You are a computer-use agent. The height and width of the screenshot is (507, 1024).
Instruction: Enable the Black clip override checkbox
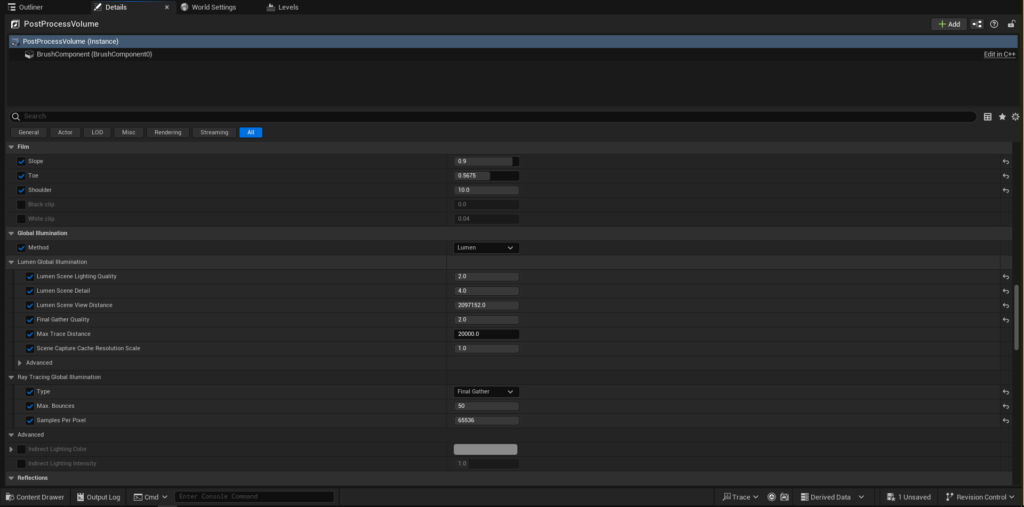click(21, 204)
